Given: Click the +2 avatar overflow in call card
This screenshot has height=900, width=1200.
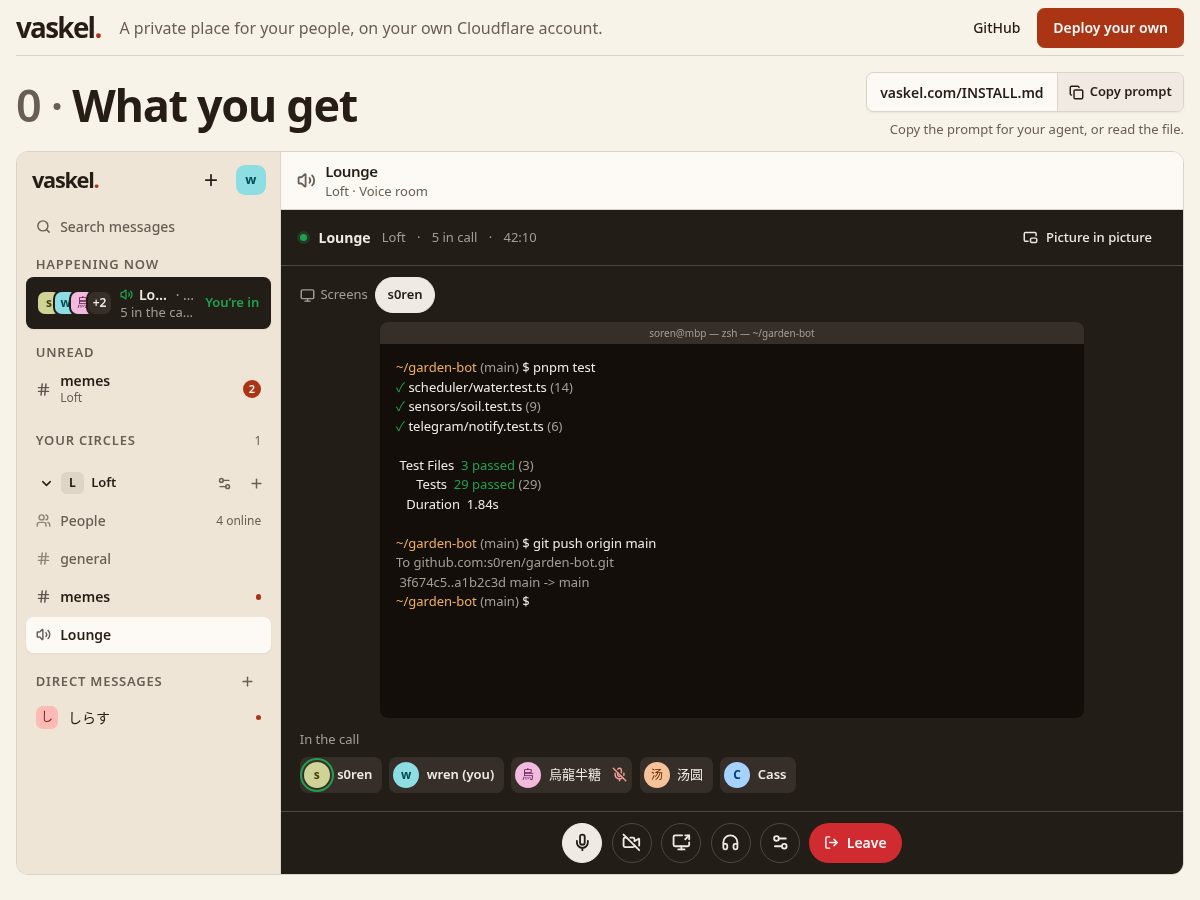Looking at the screenshot, I should pos(99,303).
